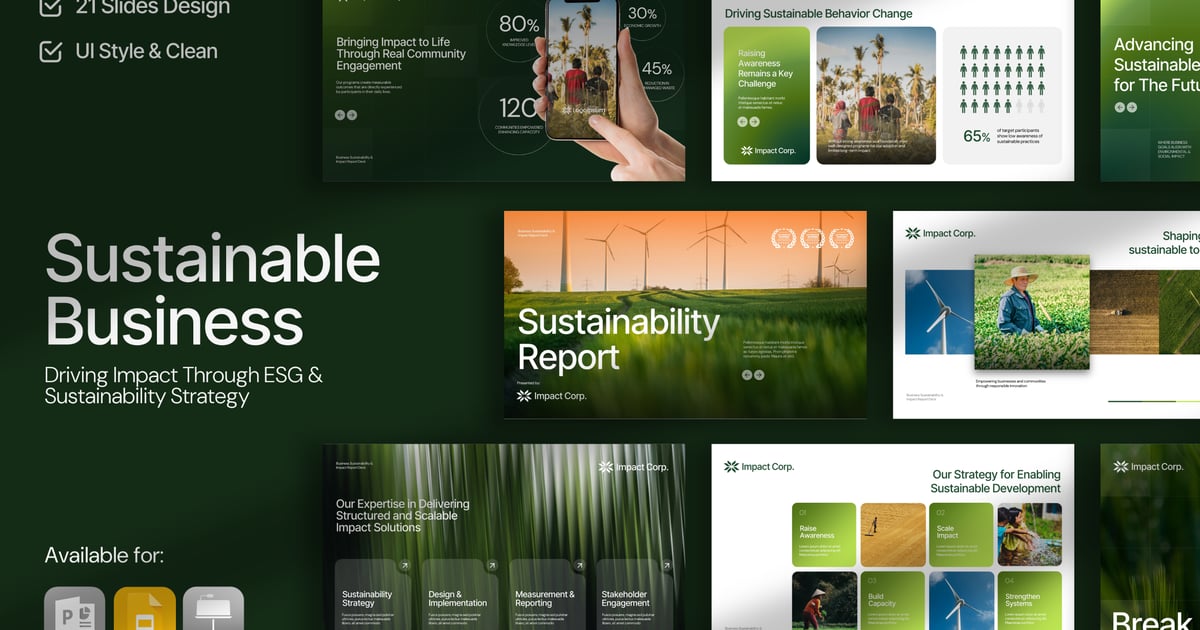Click the right arrow on Sustainability Report slide
1200x630 pixels.
(759, 375)
